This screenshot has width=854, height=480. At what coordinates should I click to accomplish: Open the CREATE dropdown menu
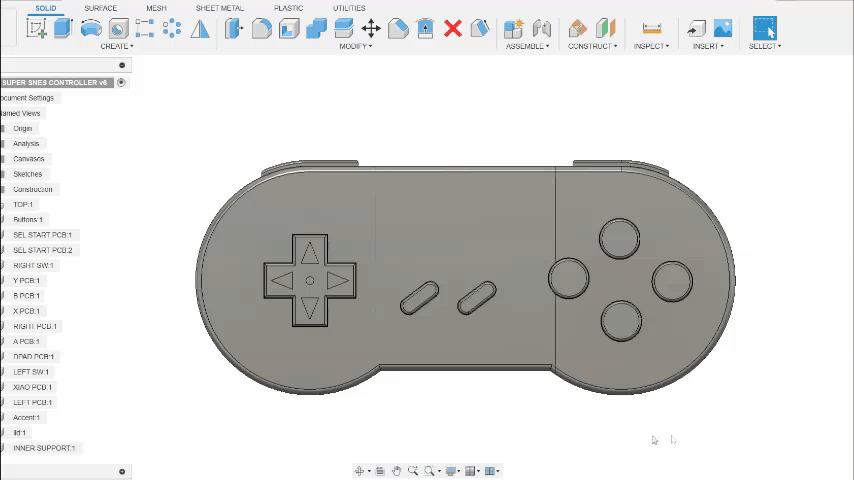(117, 46)
